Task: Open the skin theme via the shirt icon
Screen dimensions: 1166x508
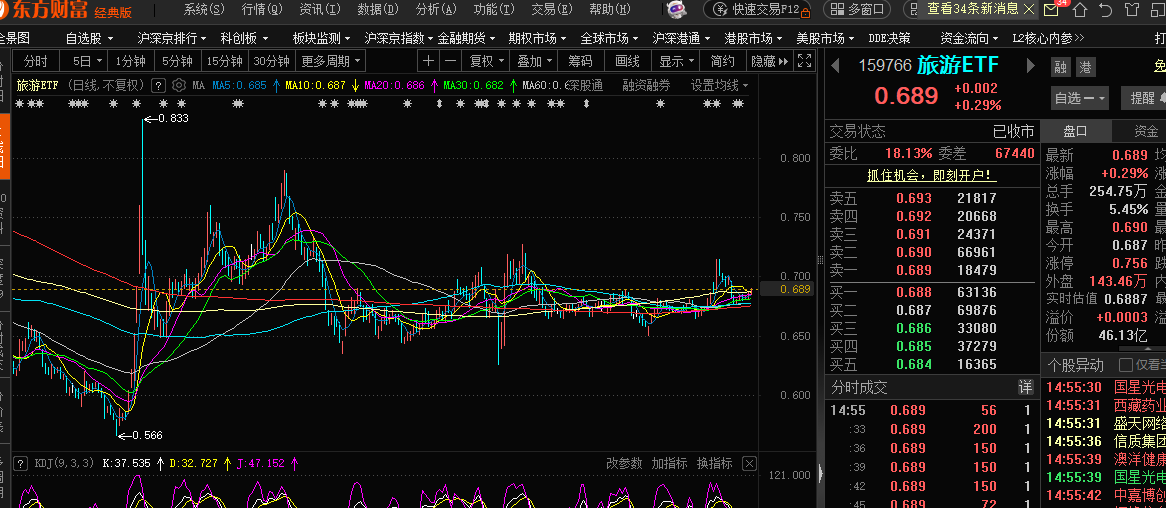Action: [1133, 10]
